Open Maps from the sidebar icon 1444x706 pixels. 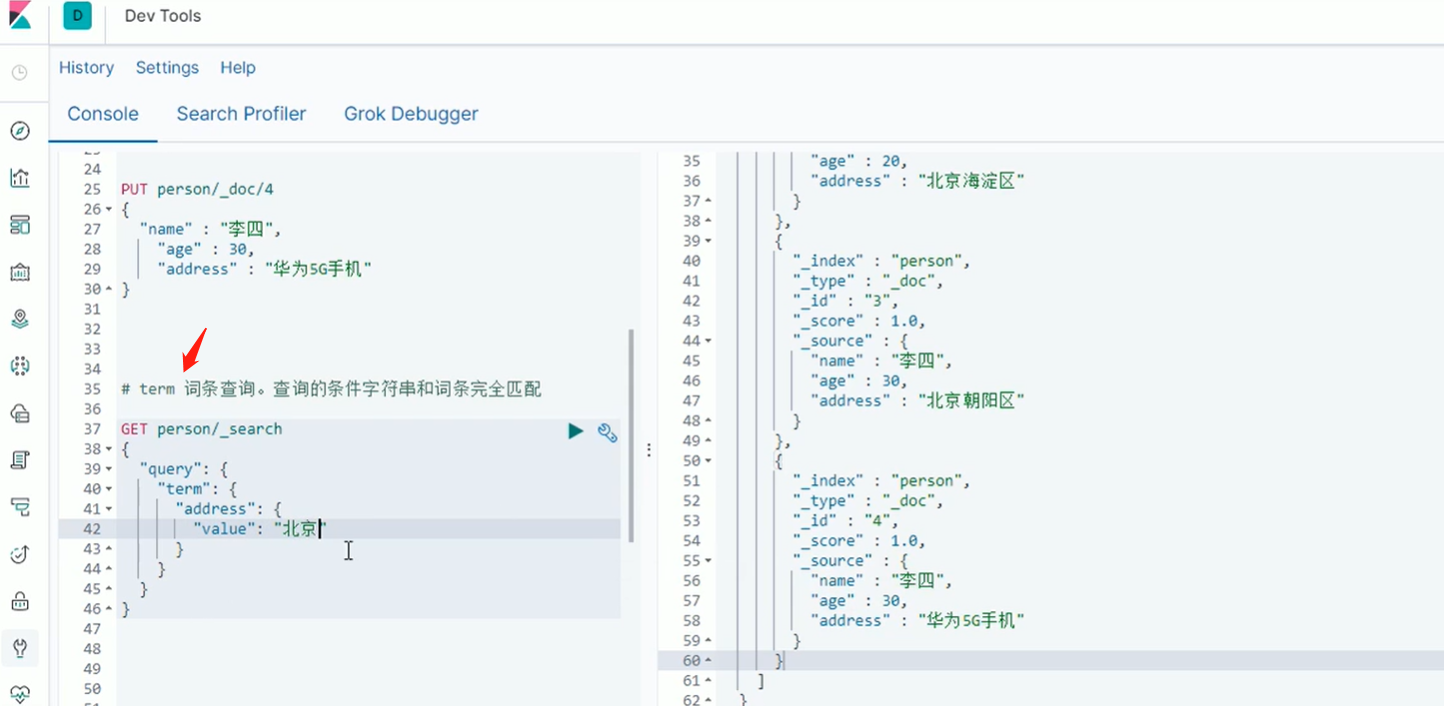point(20,319)
